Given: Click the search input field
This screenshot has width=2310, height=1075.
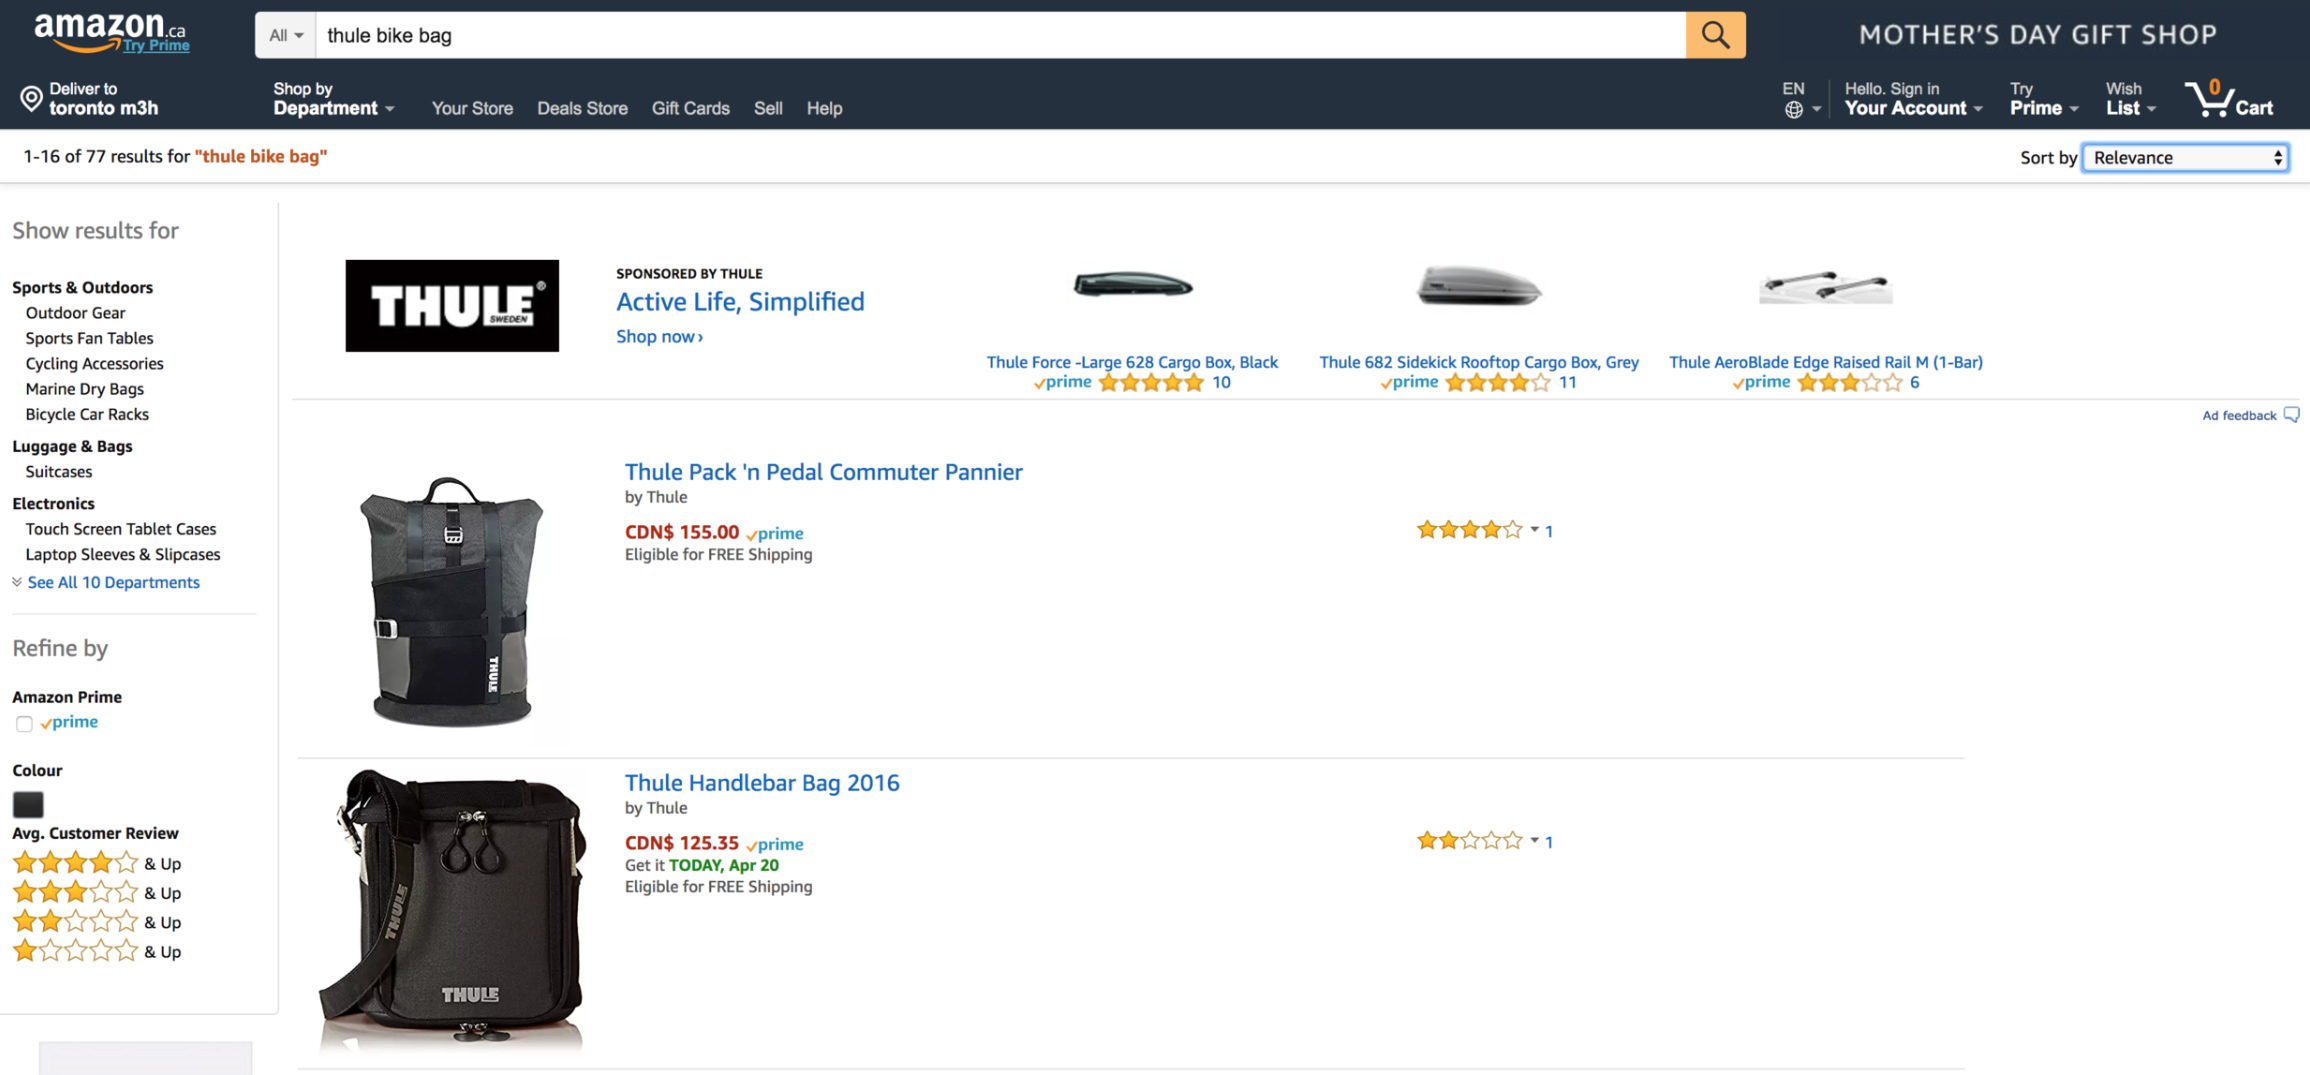Looking at the screenshot, I should click(x=1000, y=35).
